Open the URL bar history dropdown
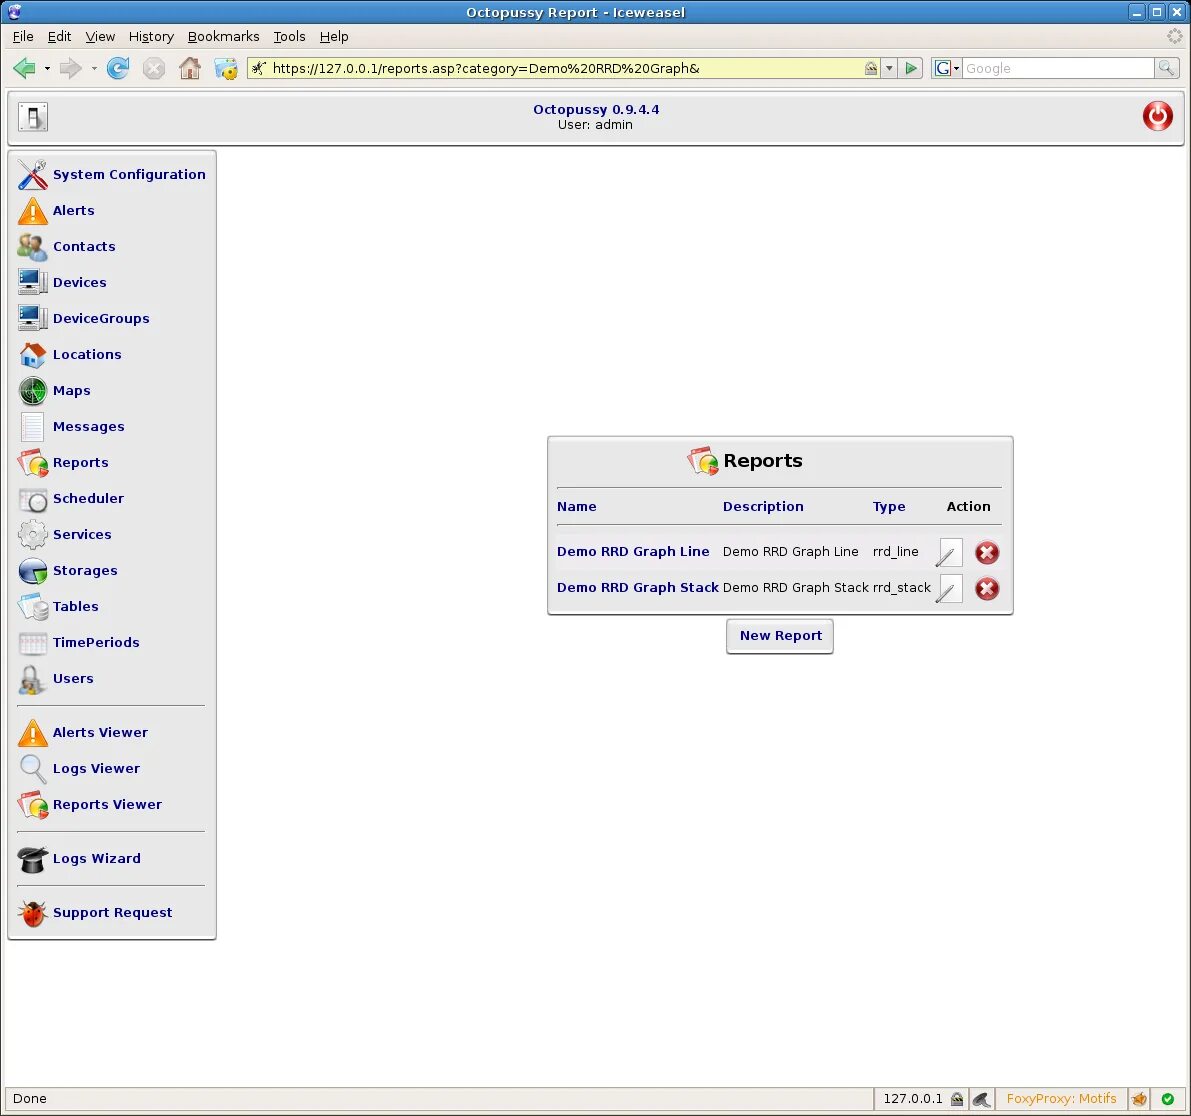Viewport: 1191px width, 1116px height. (889, 68)
